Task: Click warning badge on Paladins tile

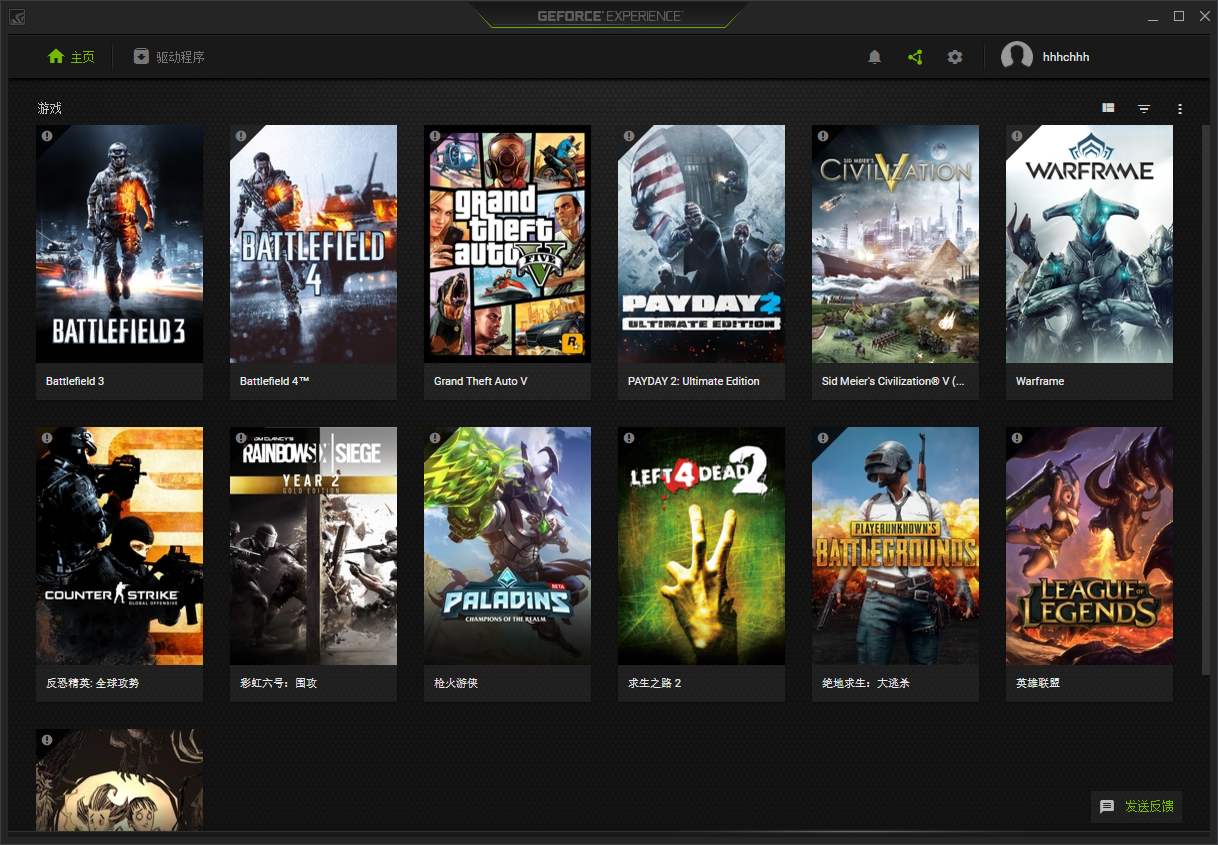Action: click(435, 438)
